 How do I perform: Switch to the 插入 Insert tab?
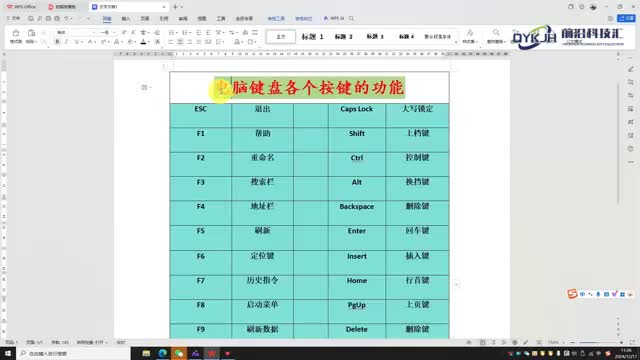[126, 19]
